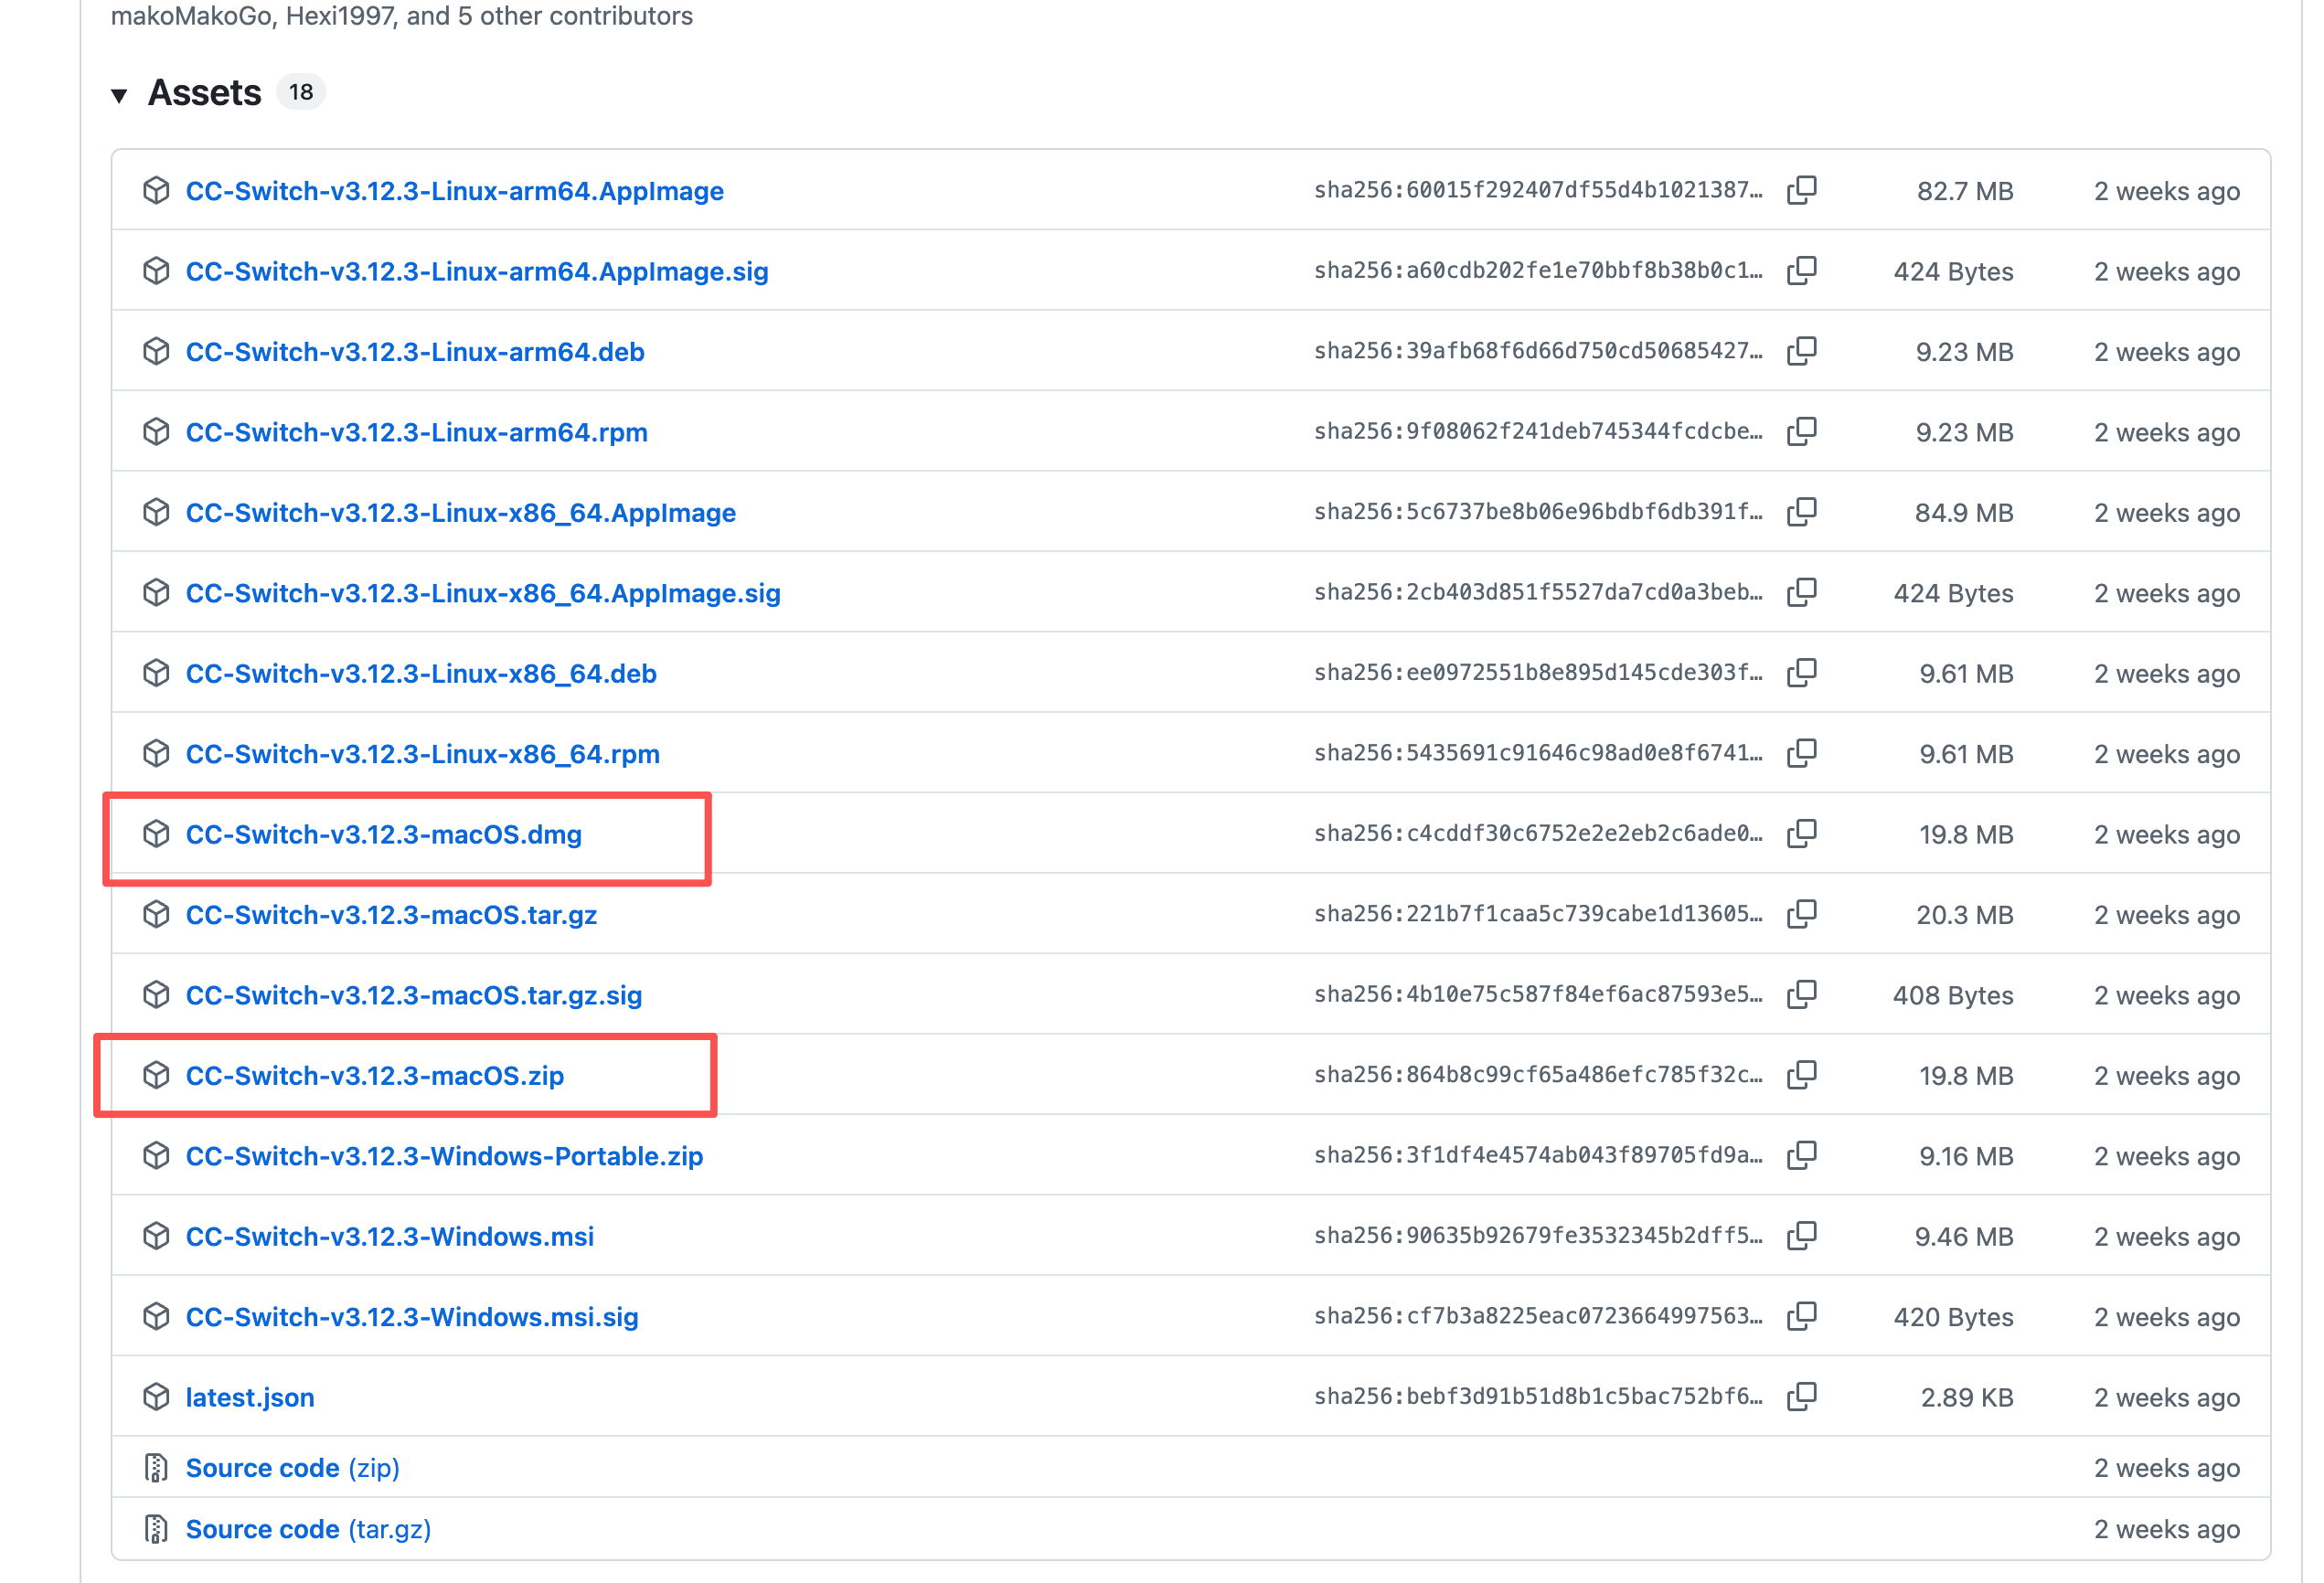The image size is (2324, 1583).
Task: Click the 20.3 MB file size
Action: click(x=1965, y=915)
